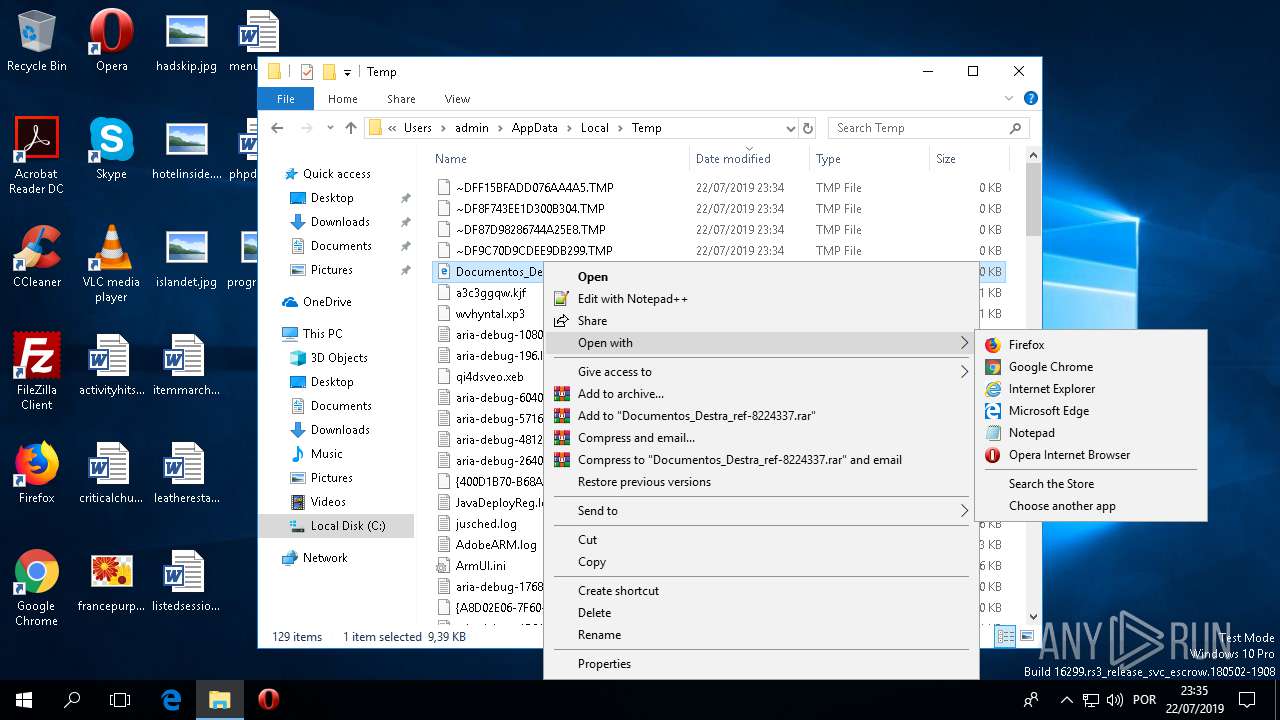Screen dimensions: 1280x720
Task: Select hadskip.jpg desktop image file
Action: 187,41
